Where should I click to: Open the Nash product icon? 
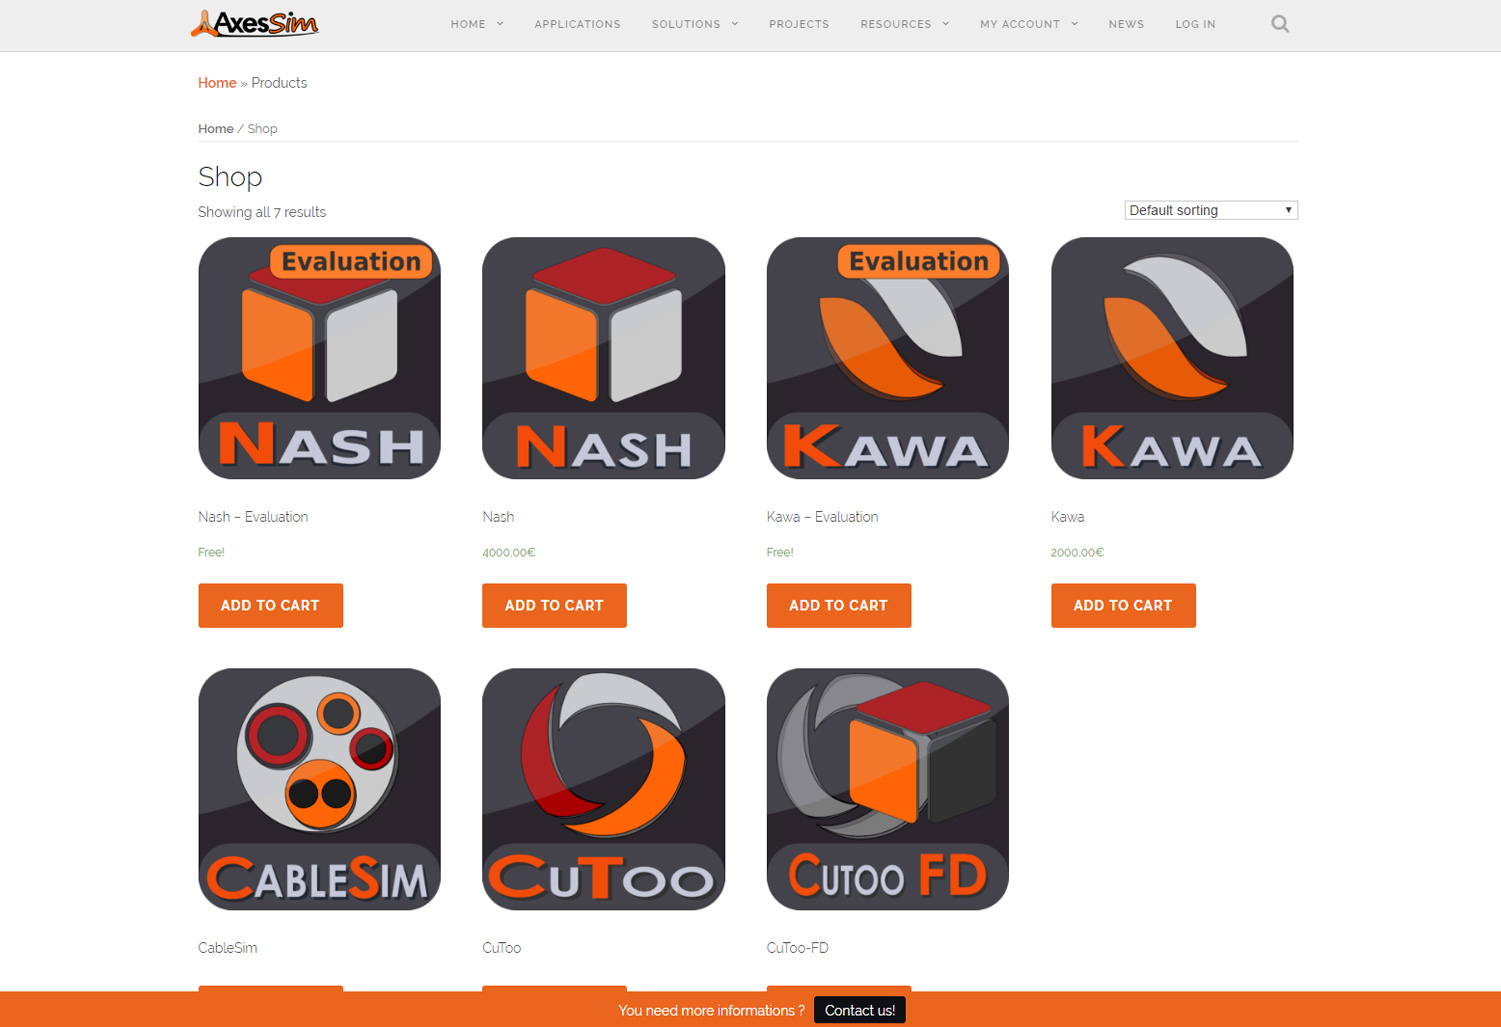click(x=603, y=358)
